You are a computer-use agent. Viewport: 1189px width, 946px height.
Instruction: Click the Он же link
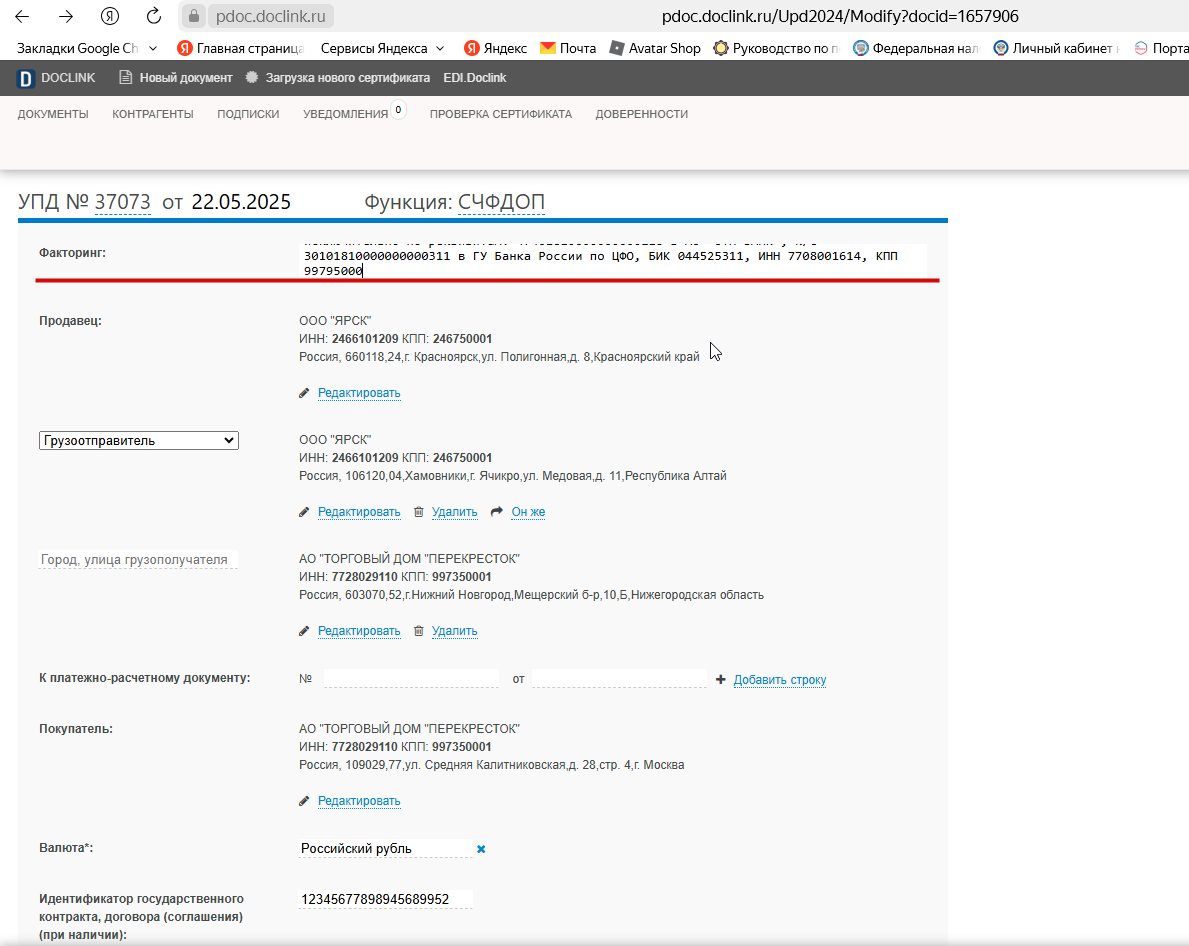pyautogui.click(x=528, y=512)
